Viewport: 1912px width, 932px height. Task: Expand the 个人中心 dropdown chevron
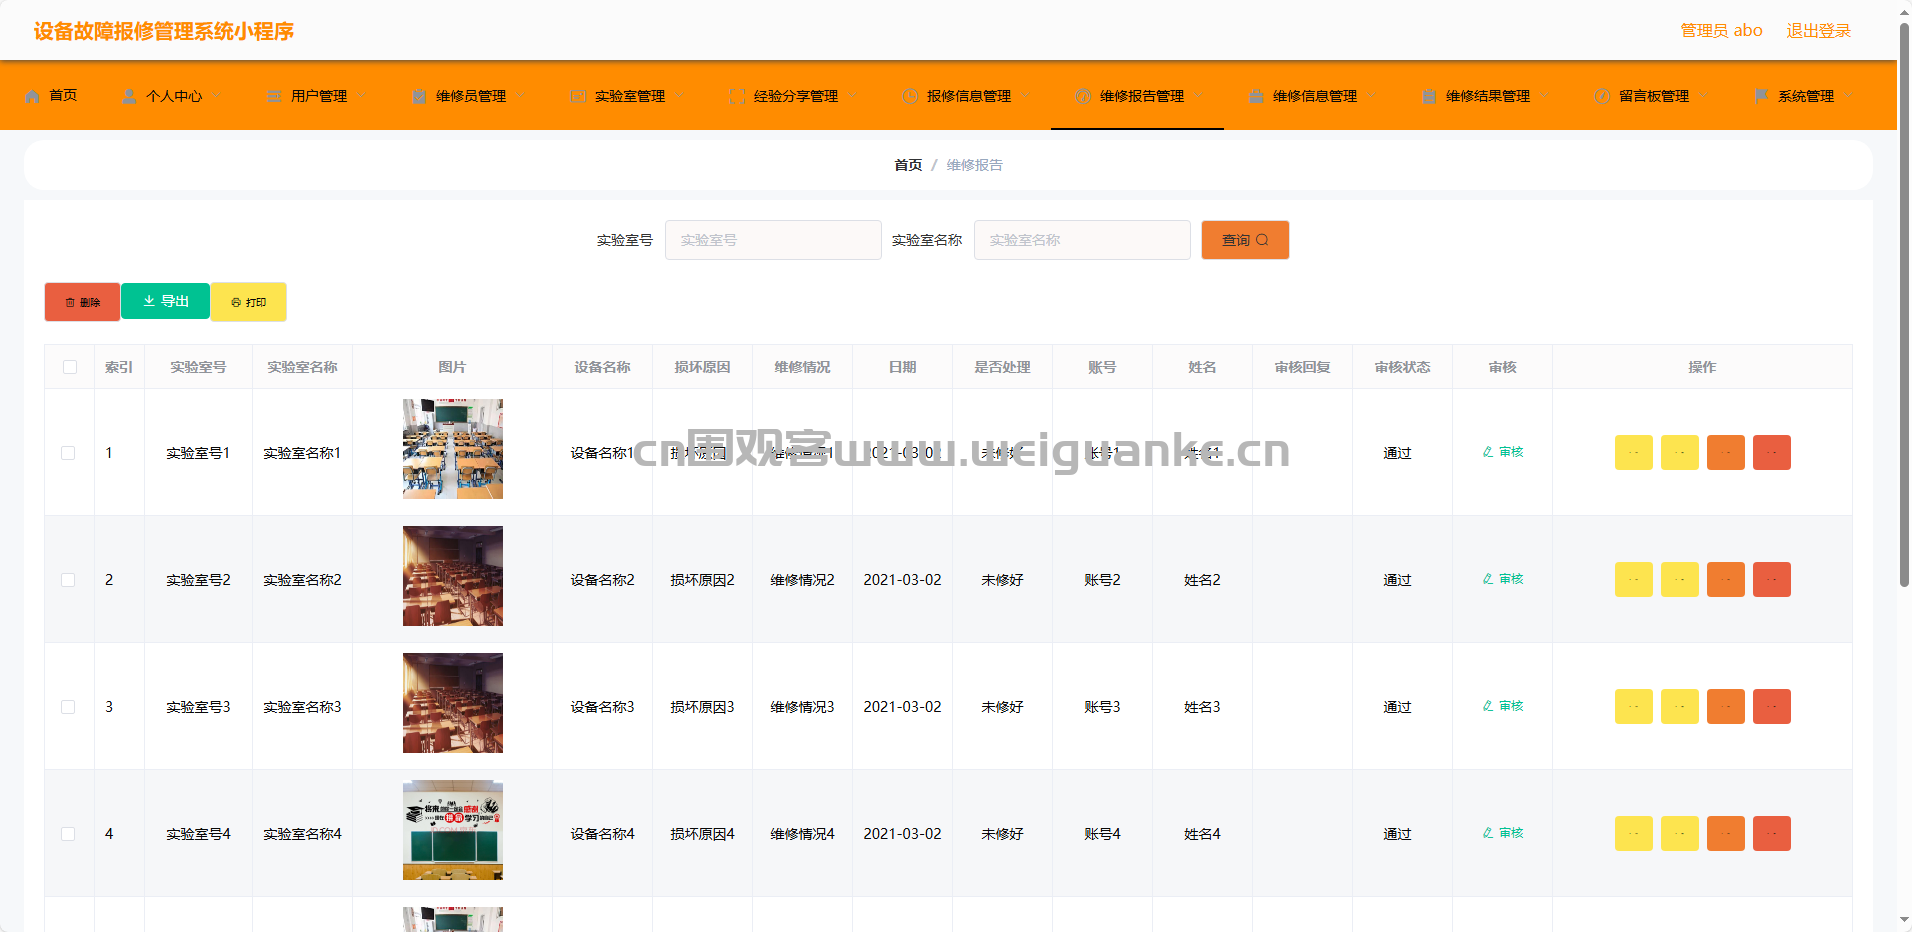pyautogui.click(x=216, y=96)
